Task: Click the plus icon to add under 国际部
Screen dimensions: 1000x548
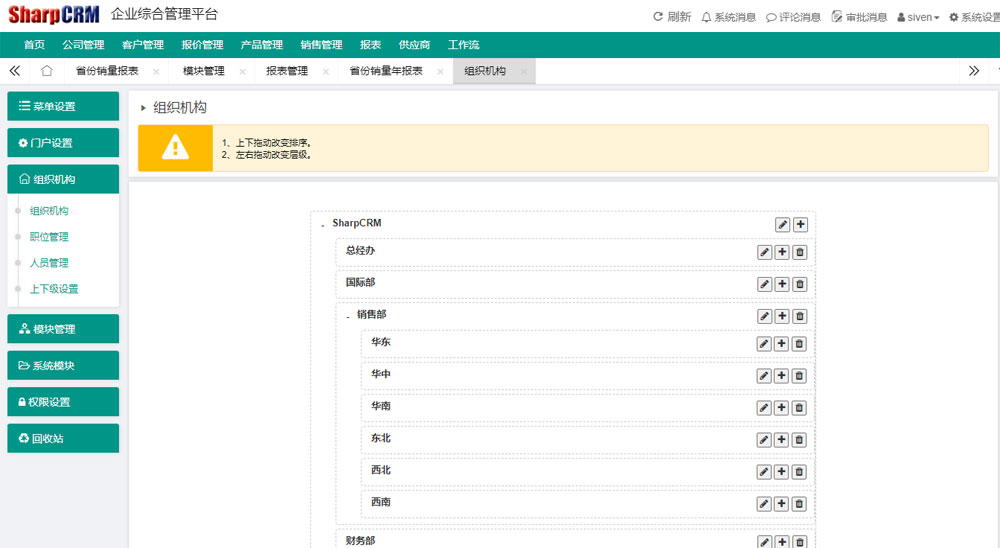Action: 782,284
